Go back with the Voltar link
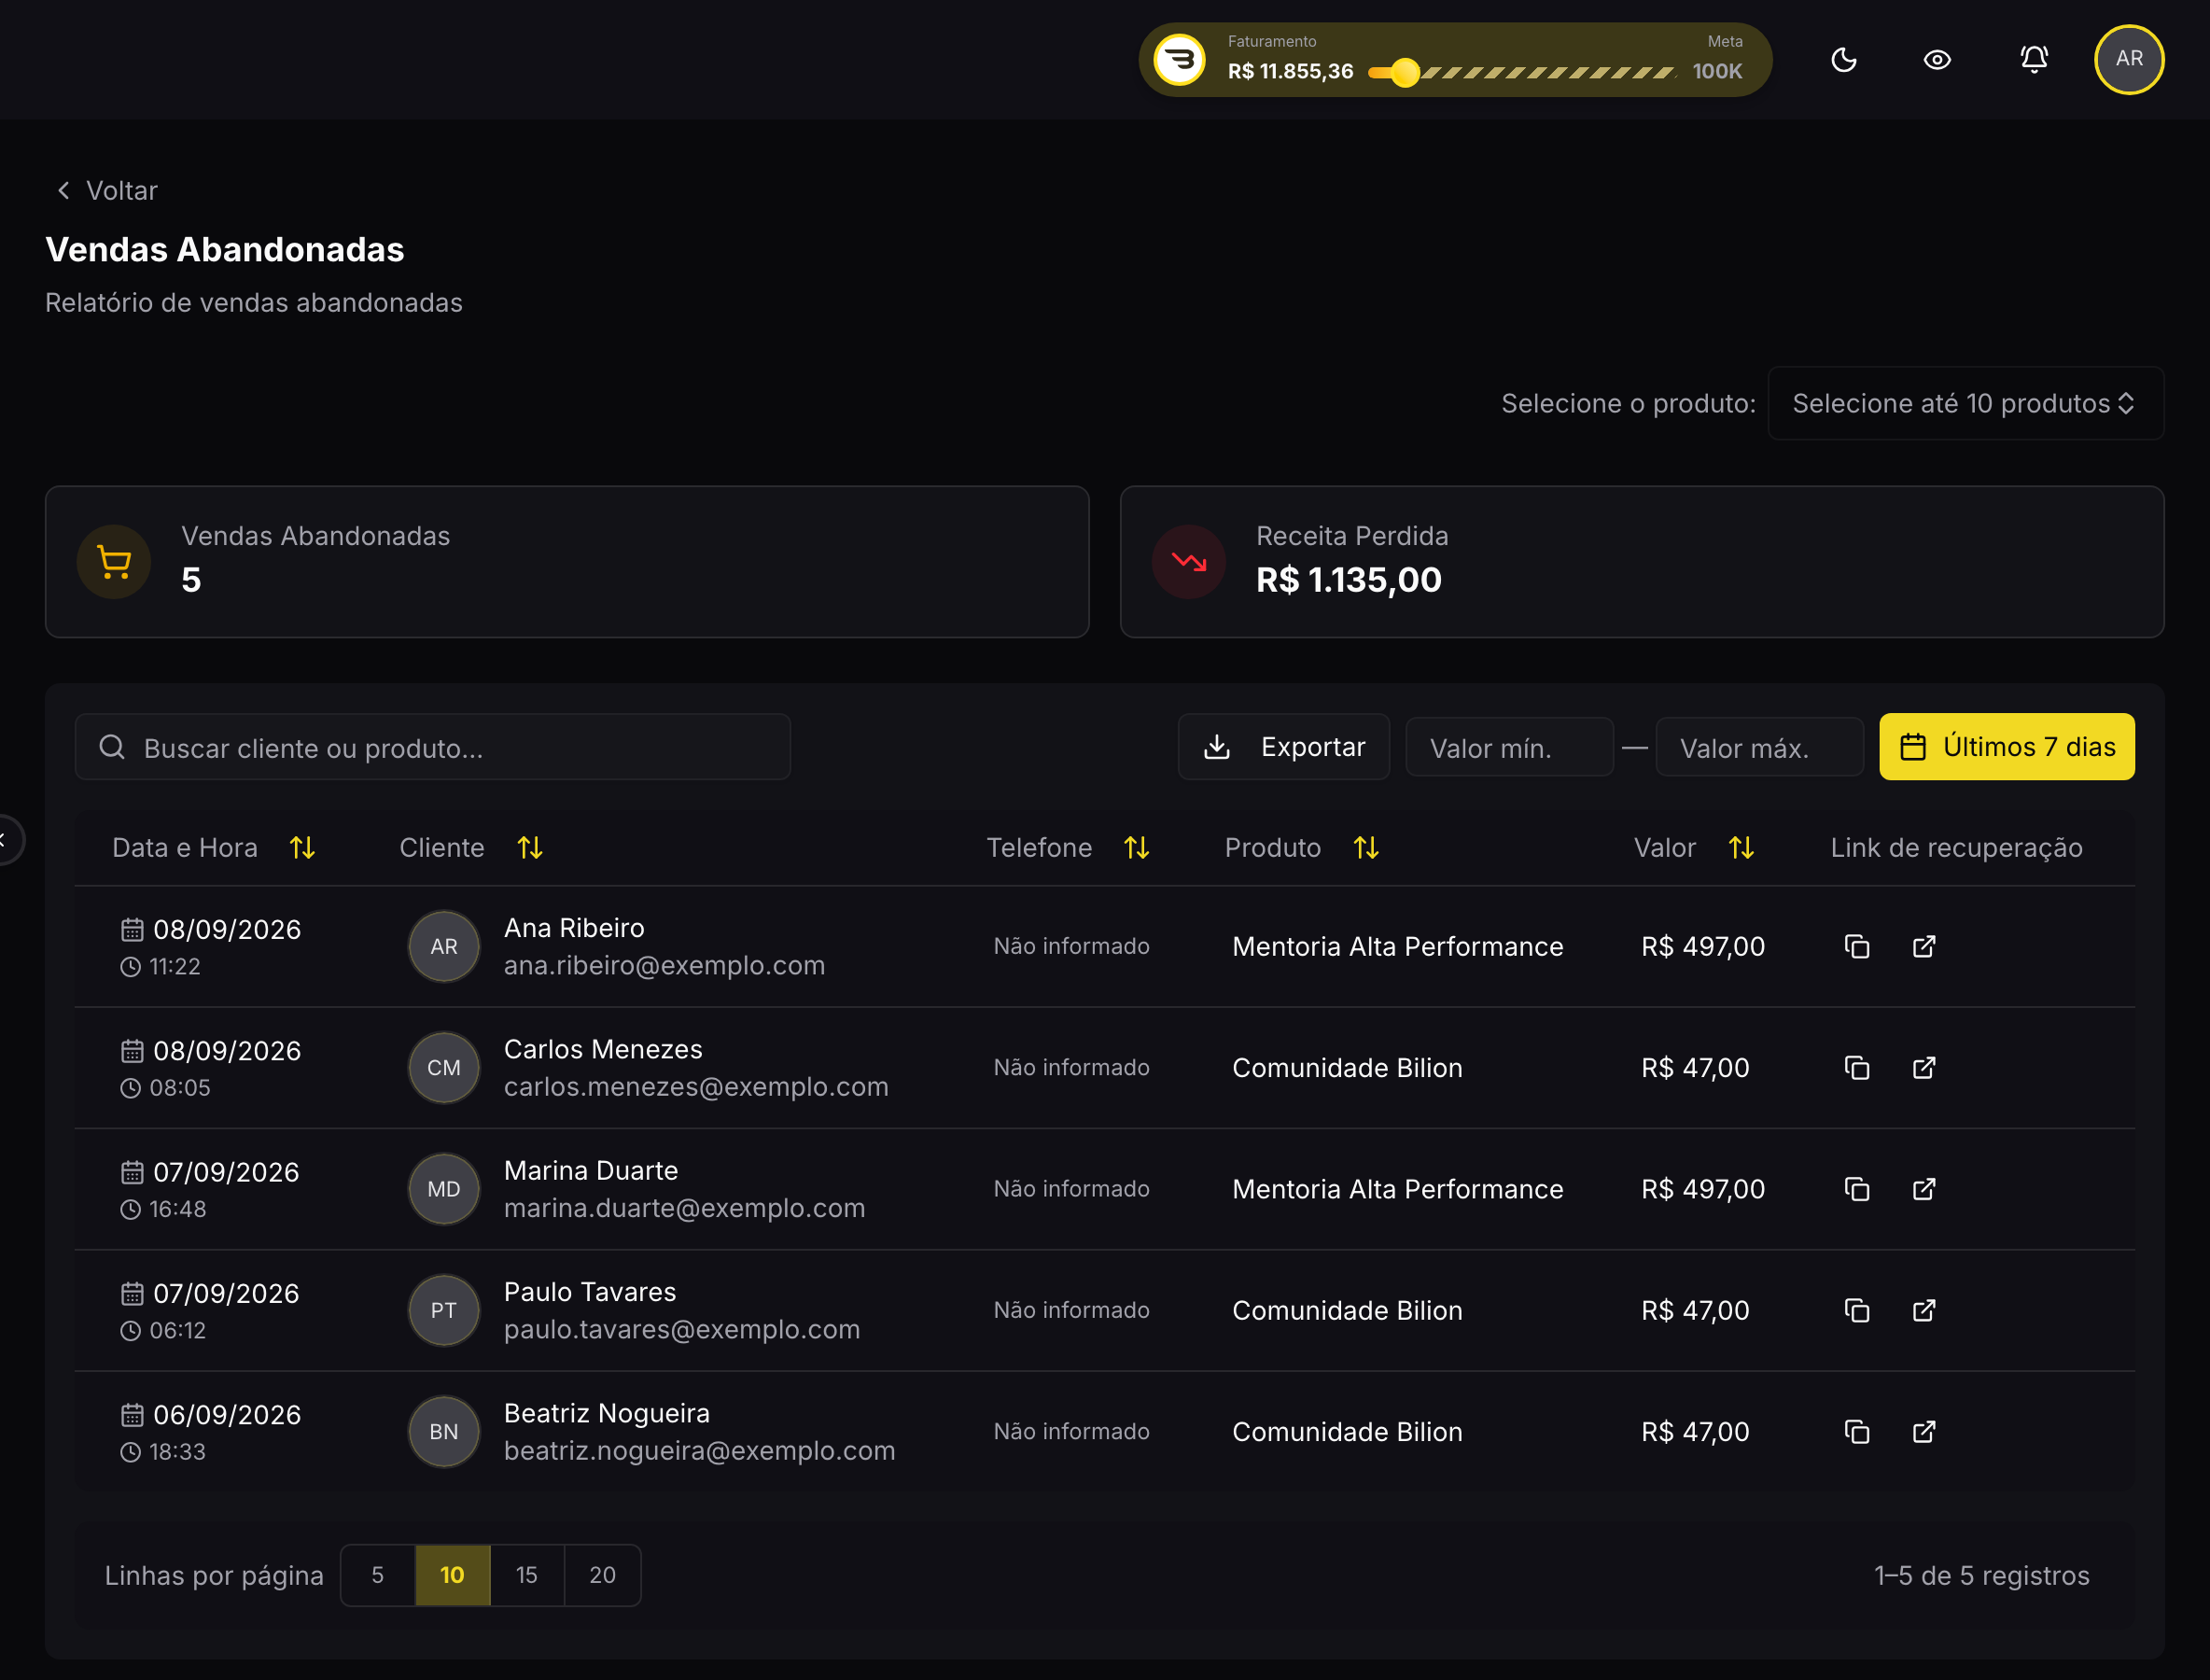Screen dimensions: 2210x1680 pos(107,190)
